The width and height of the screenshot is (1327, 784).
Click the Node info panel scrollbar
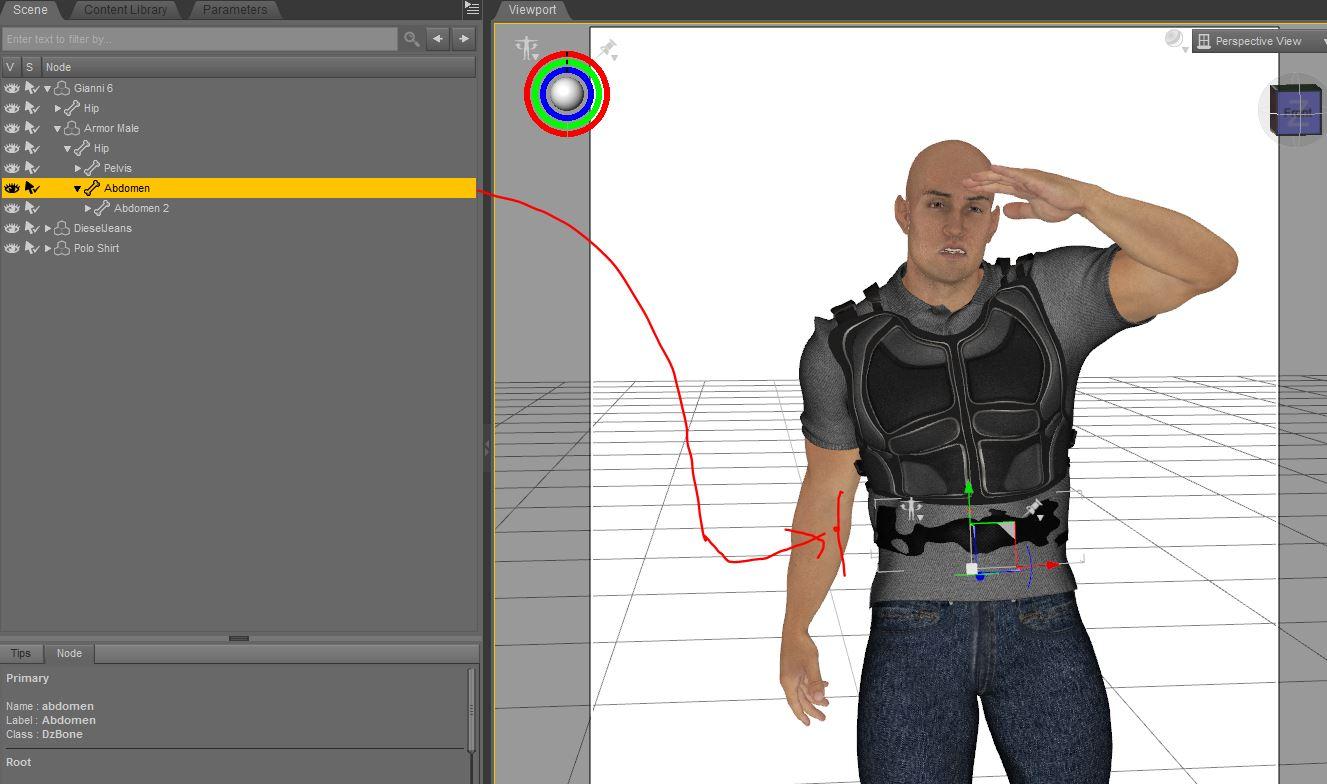(472, 709)
